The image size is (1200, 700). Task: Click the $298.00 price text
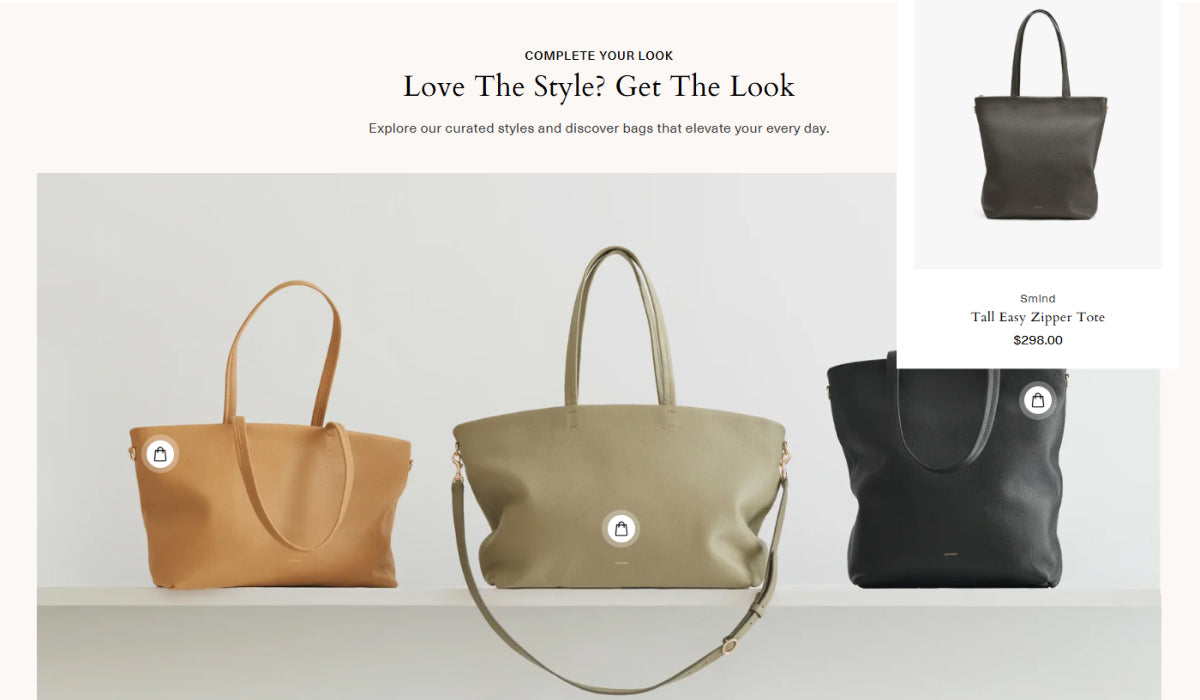[1038, 340]
